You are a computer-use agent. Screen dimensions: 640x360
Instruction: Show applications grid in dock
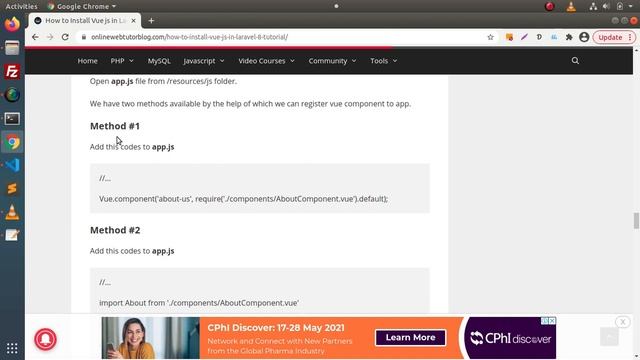coord(12,348)
